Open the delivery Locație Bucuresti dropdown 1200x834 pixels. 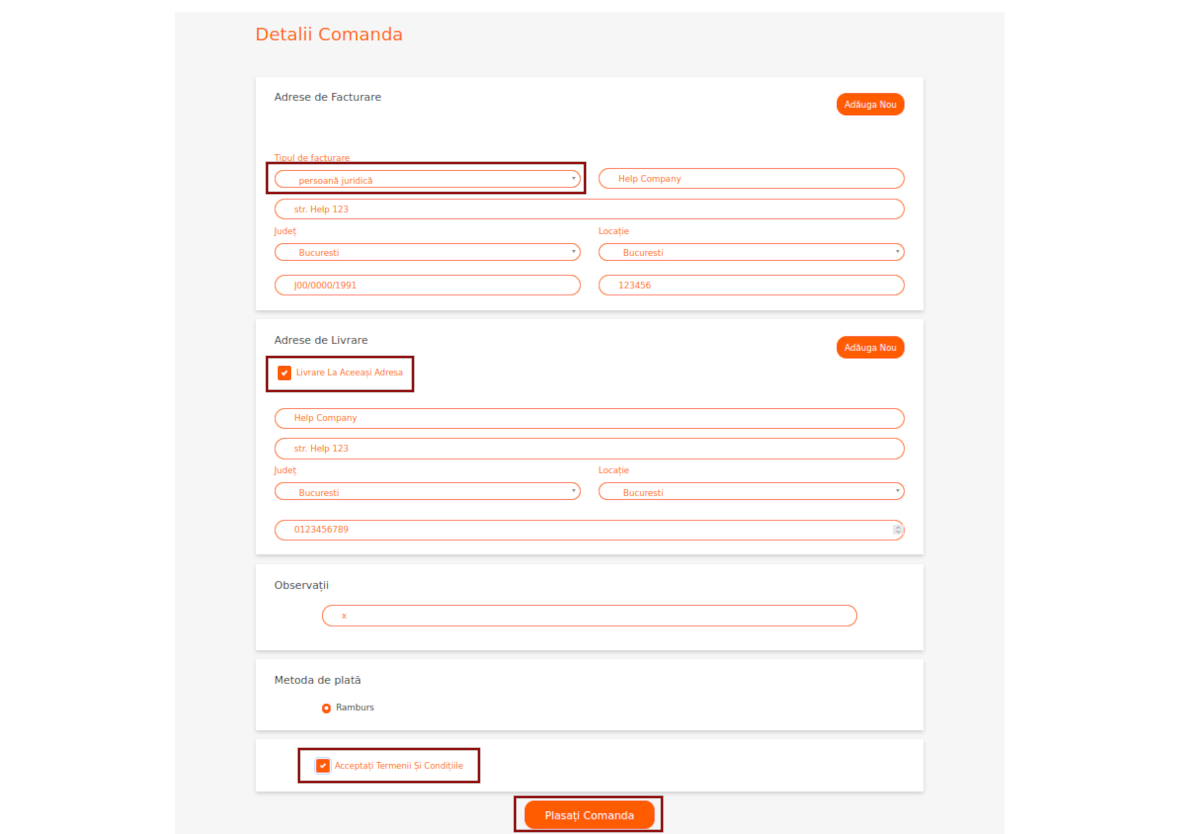[x=751, y=492]
